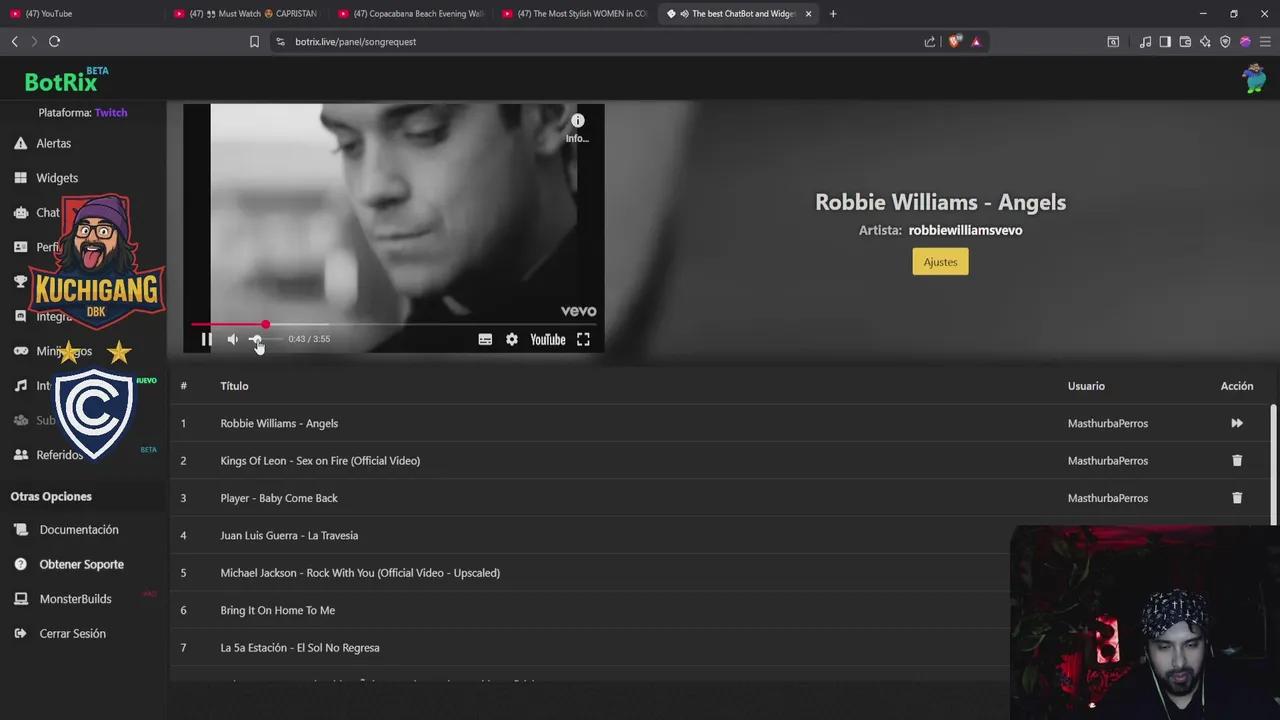The image size is (1280, 720).
Task: Select Kings Of Leon - Sex on Fire title
Action: point(320,461)
